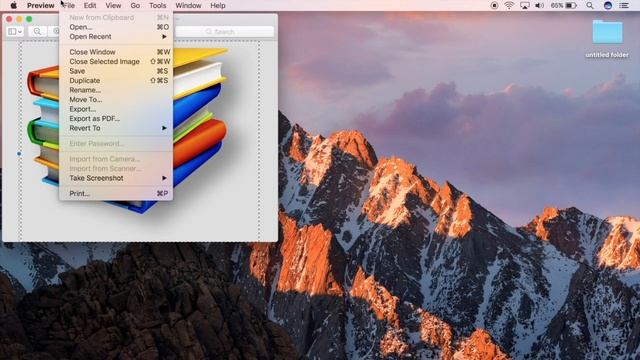Select Close Window in File menu
This screenshot has width=640, height=360.
click(x=116, y=52)
